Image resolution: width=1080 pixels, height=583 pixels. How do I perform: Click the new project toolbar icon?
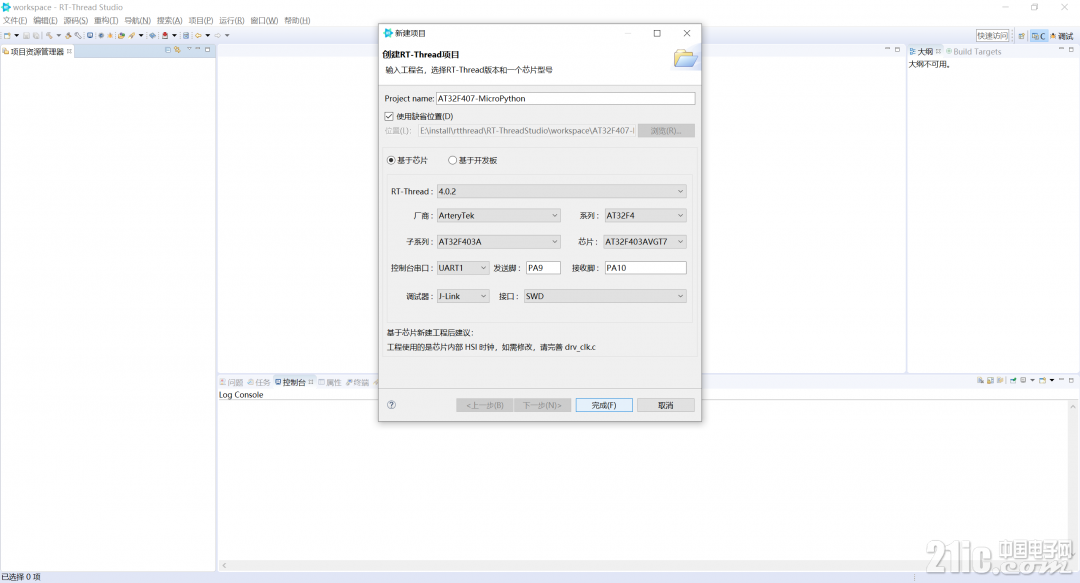point(7,35)
